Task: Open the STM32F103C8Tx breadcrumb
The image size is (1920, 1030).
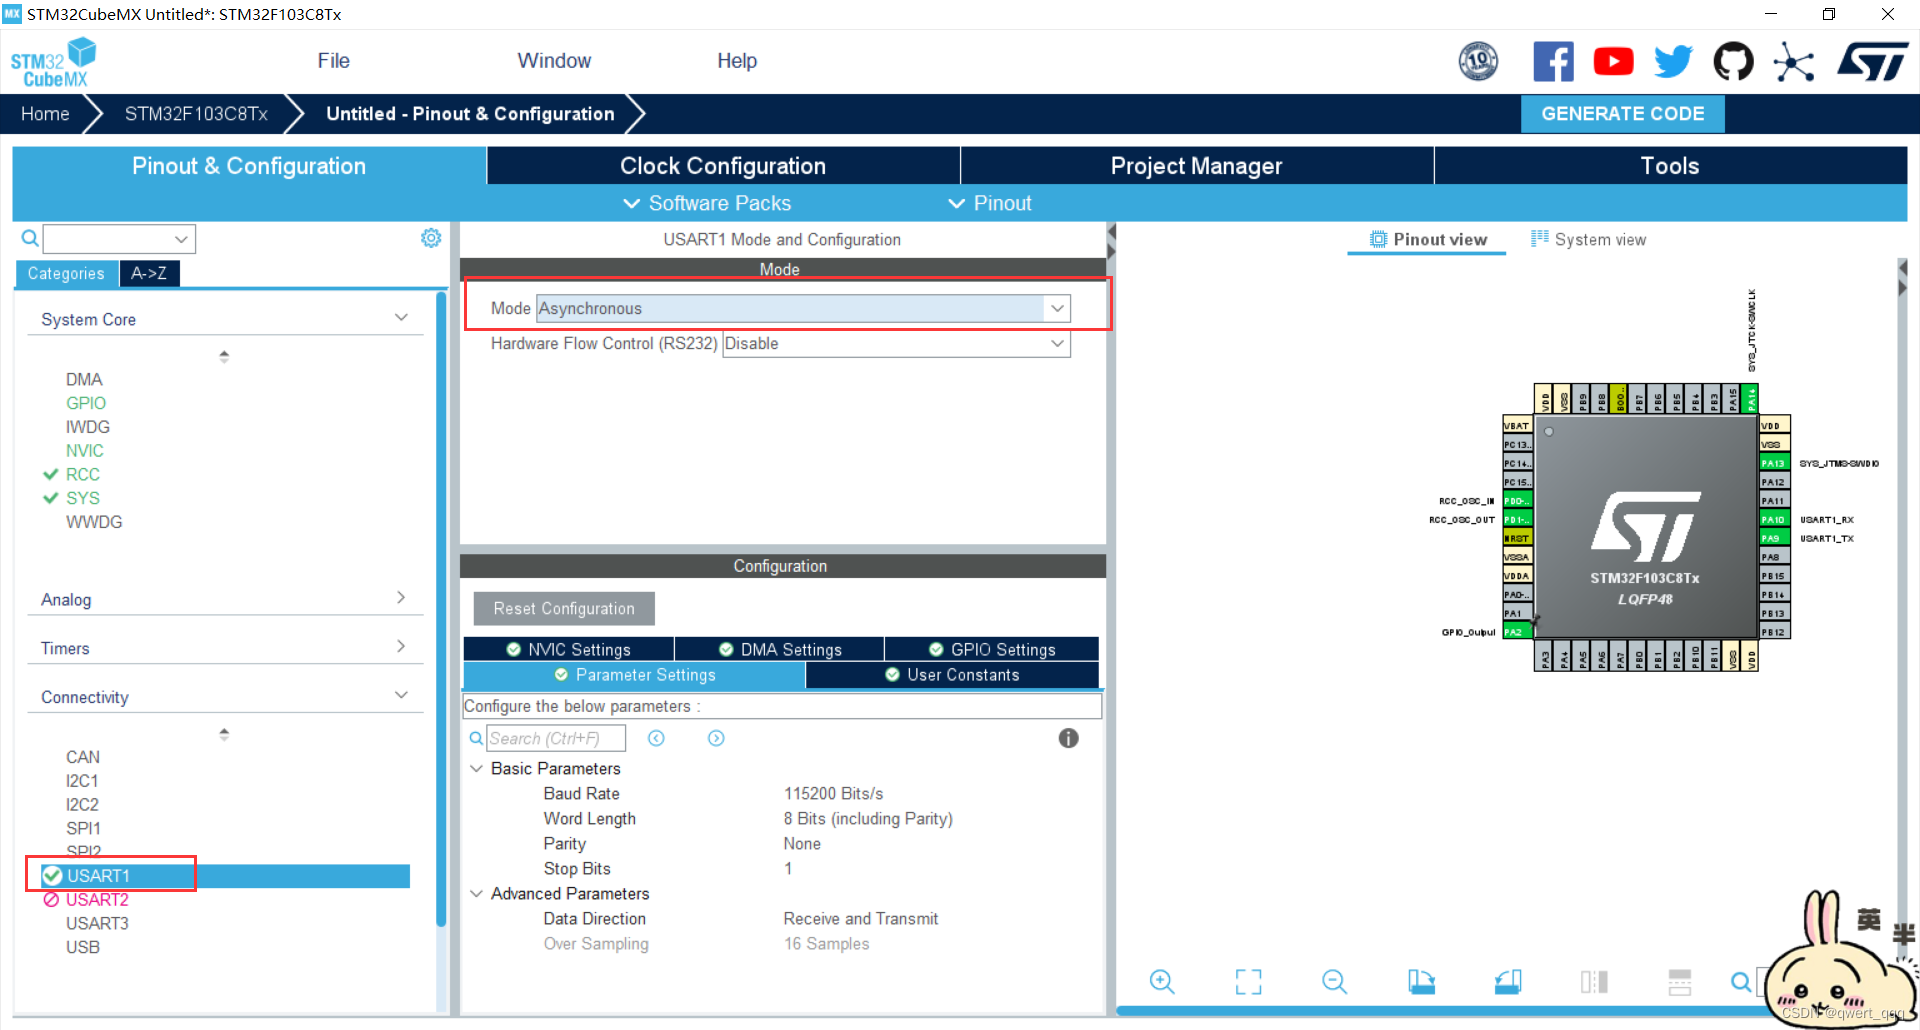Action: click(196, 114)
